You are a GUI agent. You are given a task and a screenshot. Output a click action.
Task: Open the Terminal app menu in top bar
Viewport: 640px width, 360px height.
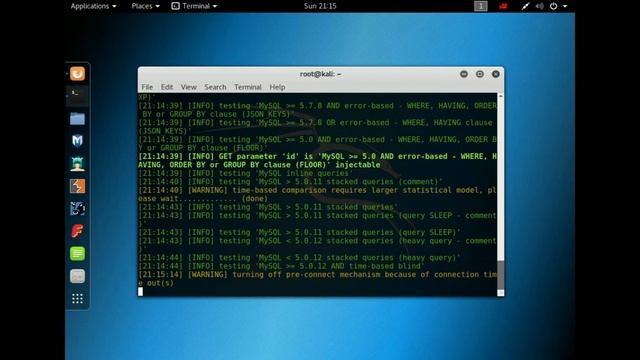194,6
